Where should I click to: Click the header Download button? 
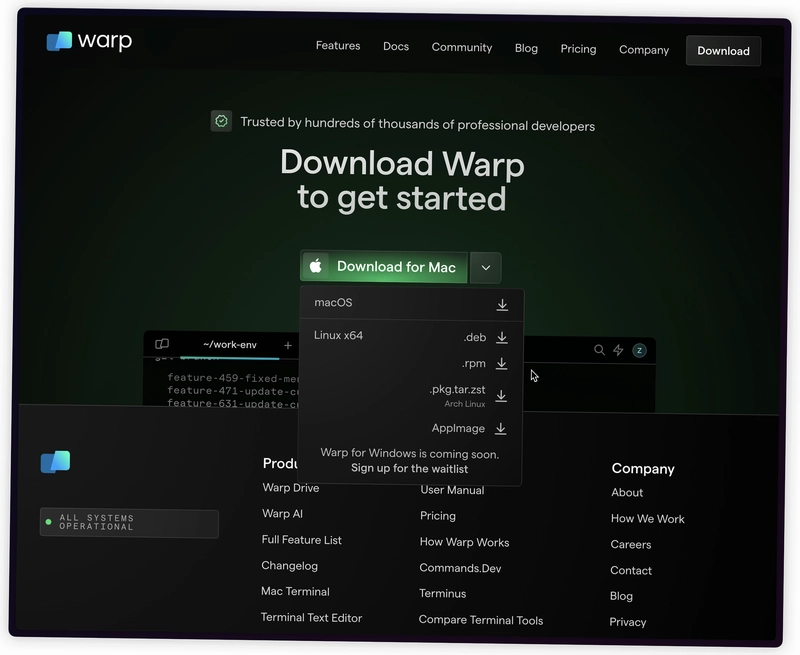pyautogui.click(x=723, y=51)
